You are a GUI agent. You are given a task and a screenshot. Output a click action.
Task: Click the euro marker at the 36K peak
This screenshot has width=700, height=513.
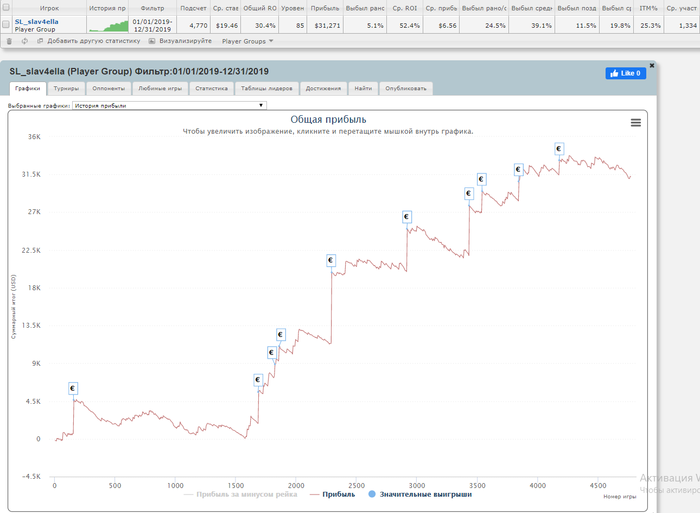[559, 149]
